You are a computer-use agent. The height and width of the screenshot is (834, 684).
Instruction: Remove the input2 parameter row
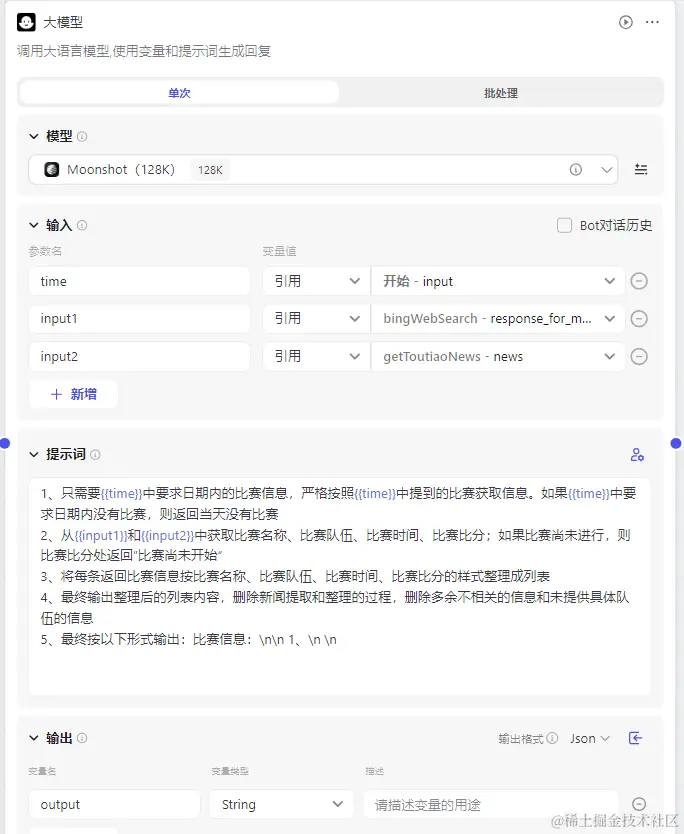tap(639, 356)
